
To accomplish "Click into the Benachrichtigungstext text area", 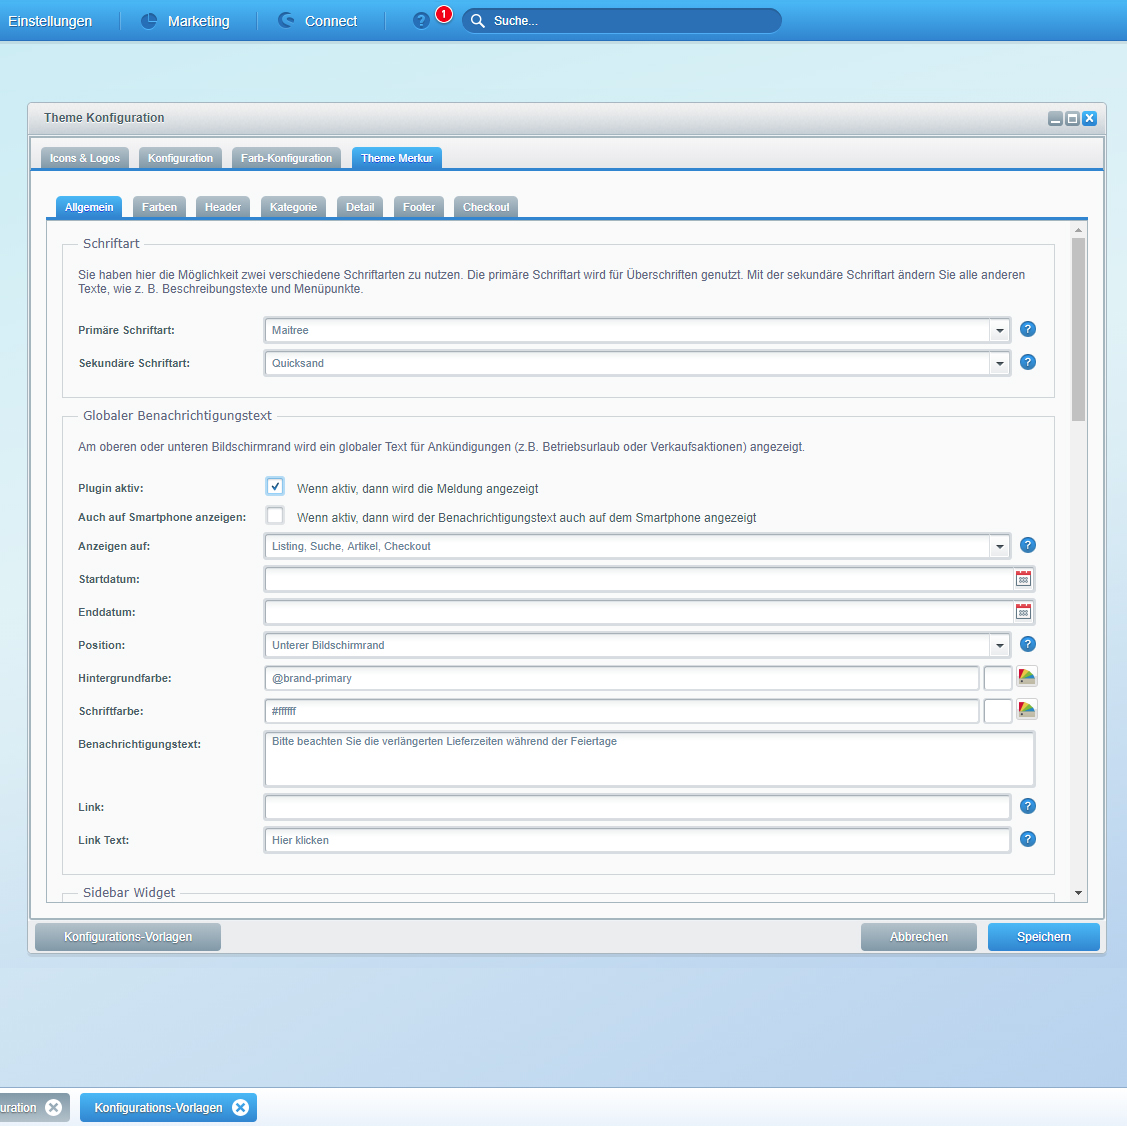I will click(649, 760).
